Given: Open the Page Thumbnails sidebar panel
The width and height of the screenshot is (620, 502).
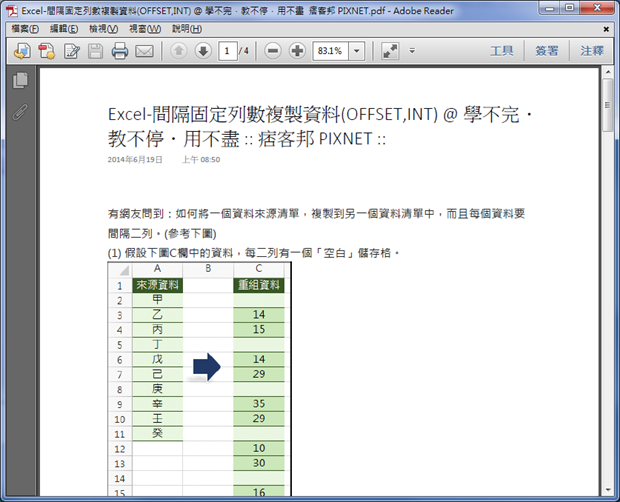Looking at the screenshot, I should tap(21, 80).
